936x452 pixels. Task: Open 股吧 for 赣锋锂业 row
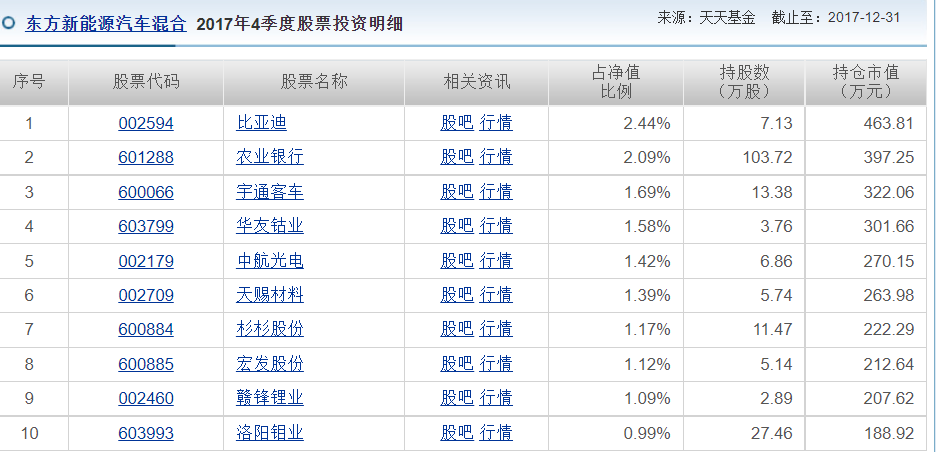457,397
